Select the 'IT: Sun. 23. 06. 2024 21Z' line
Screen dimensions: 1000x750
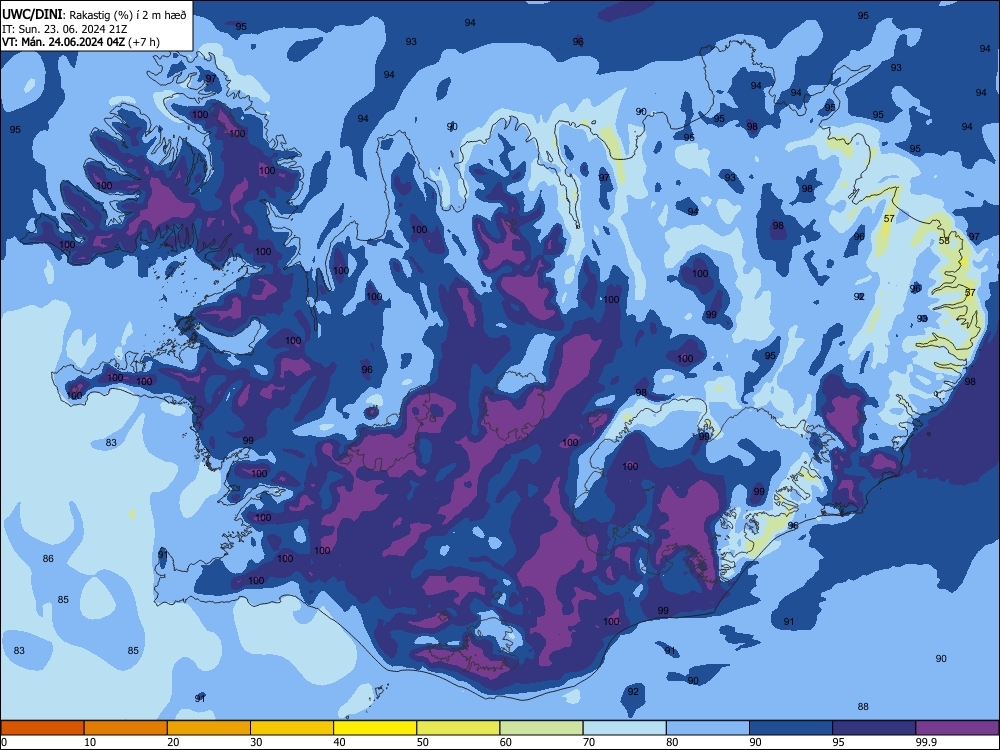pyautogui.click(x=64, y=29)
